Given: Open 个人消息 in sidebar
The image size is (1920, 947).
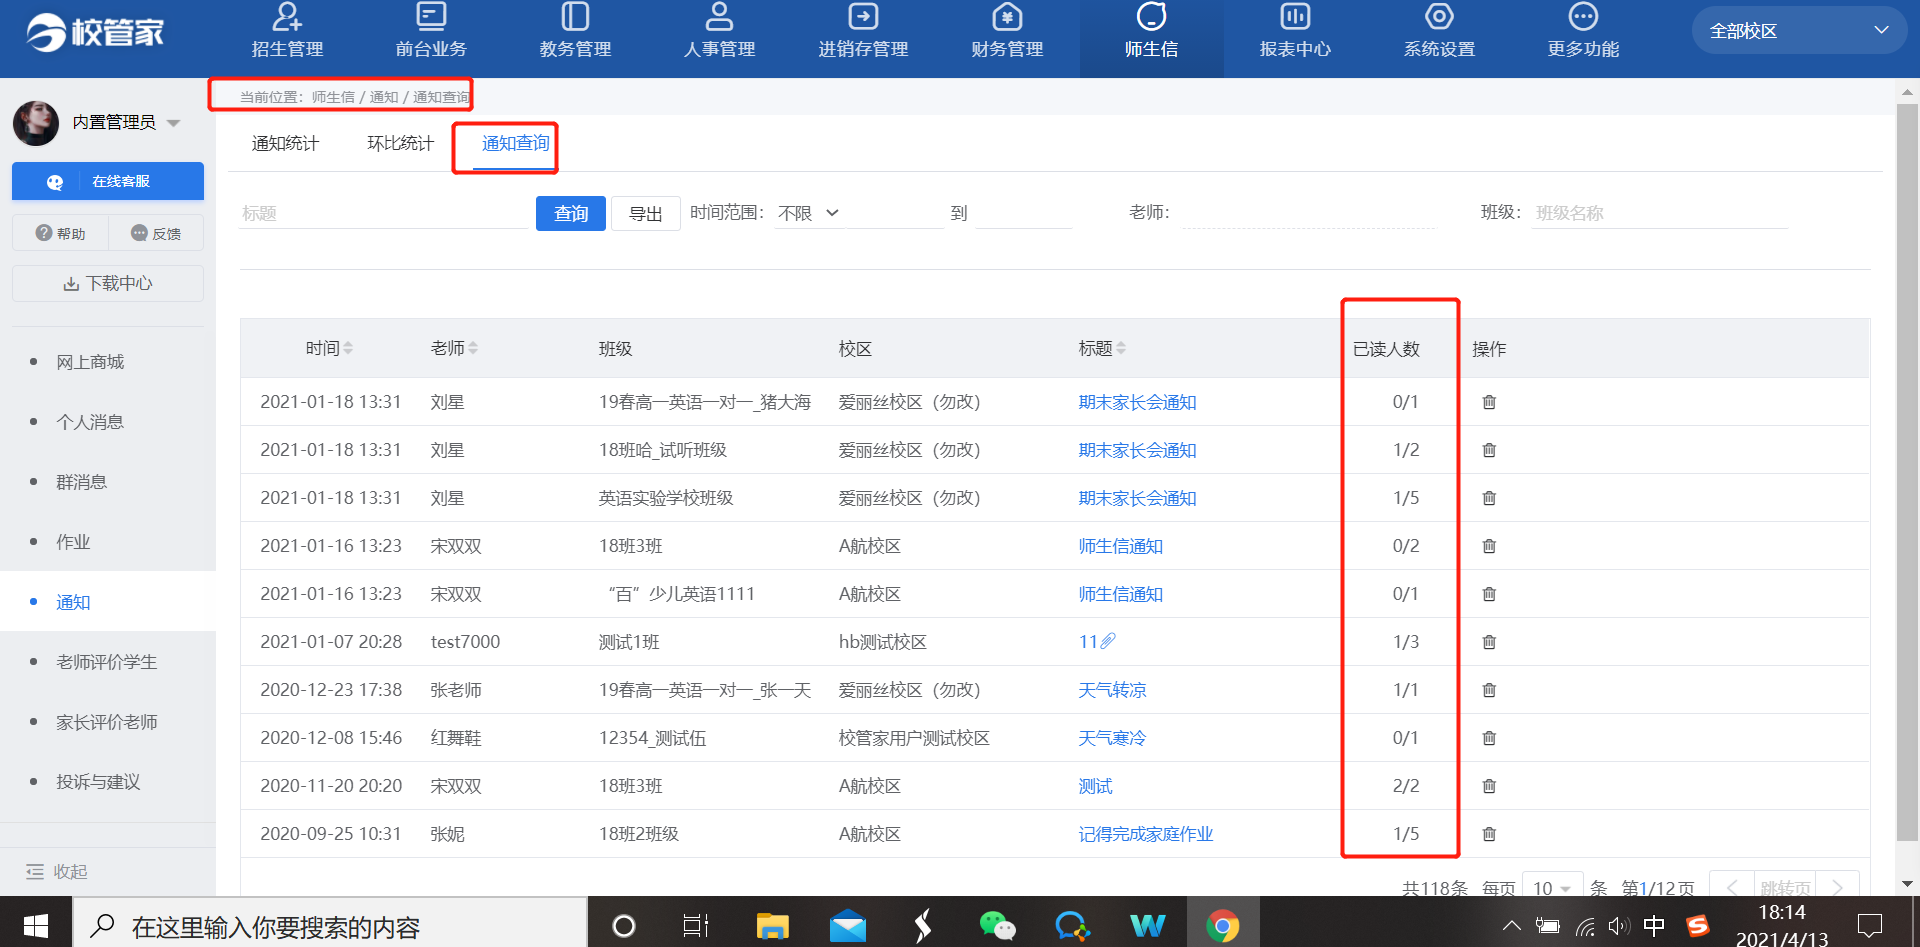Looking at the screenshot, I should 90,422.
